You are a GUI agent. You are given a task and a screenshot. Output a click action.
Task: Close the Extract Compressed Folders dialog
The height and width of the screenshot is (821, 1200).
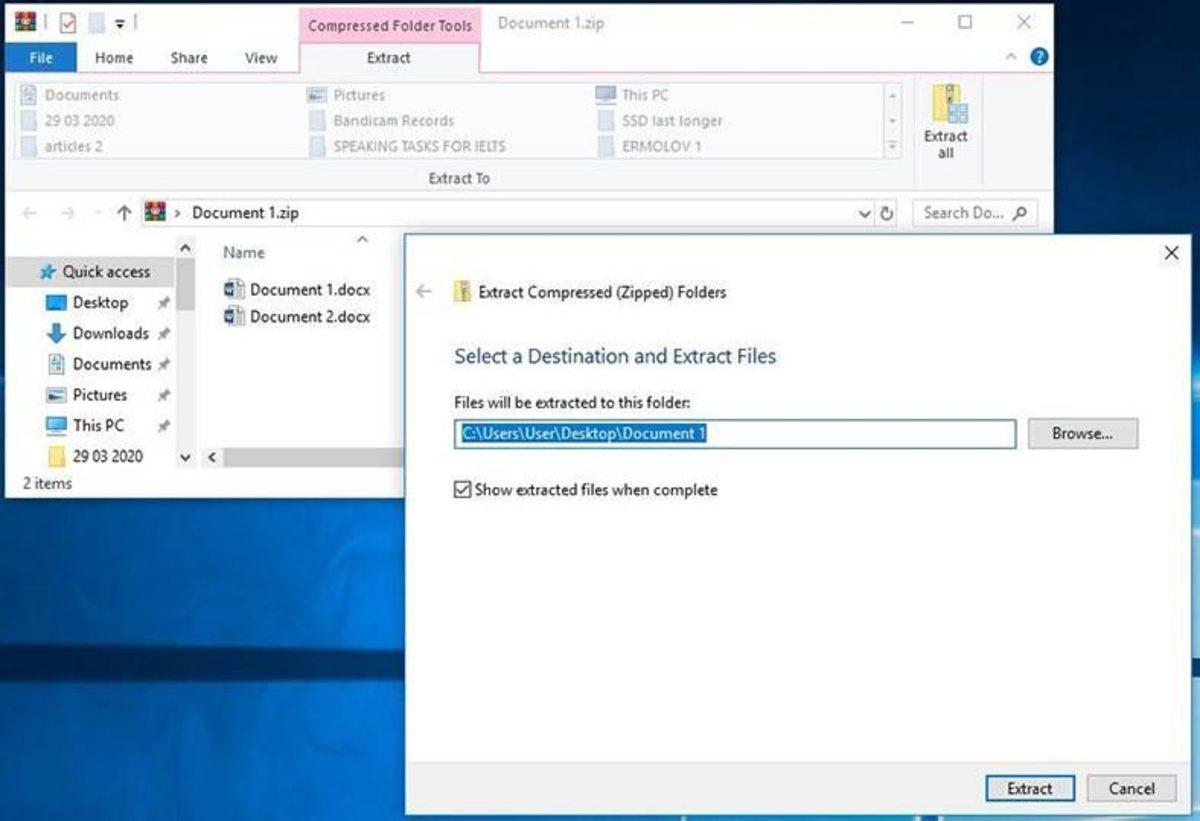point(1172,254)
